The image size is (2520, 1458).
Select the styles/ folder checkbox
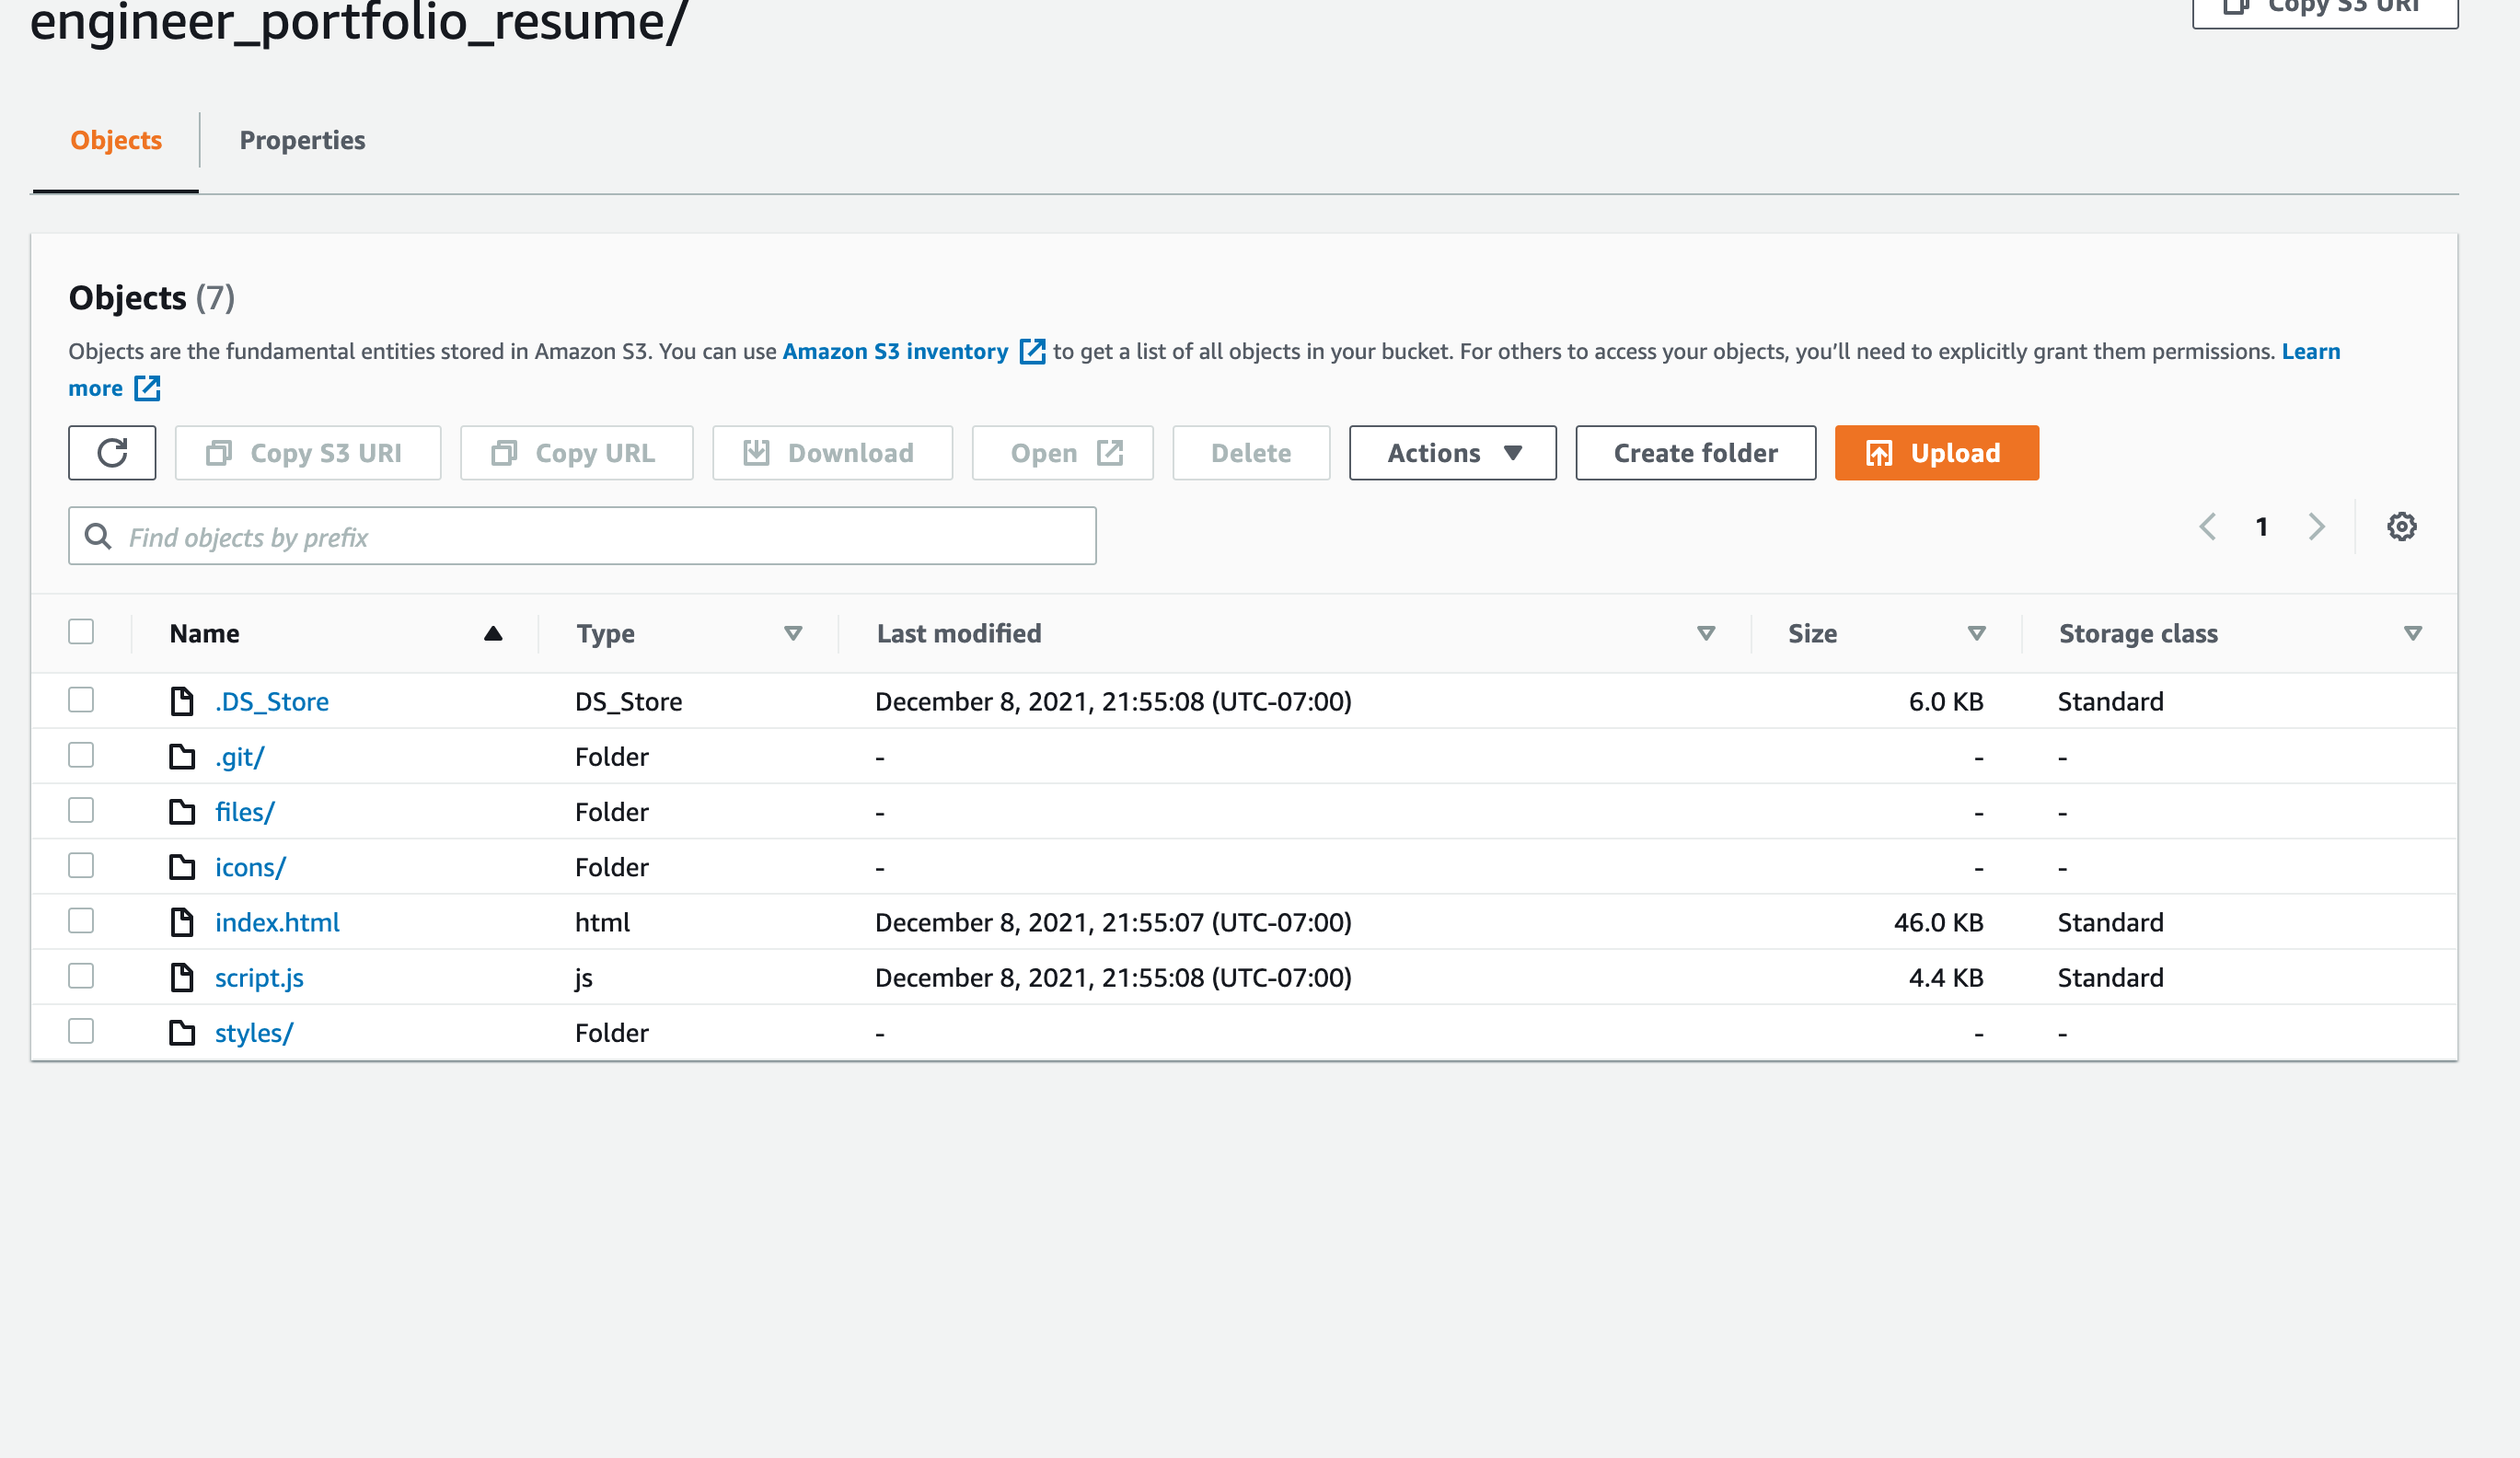81,1031
